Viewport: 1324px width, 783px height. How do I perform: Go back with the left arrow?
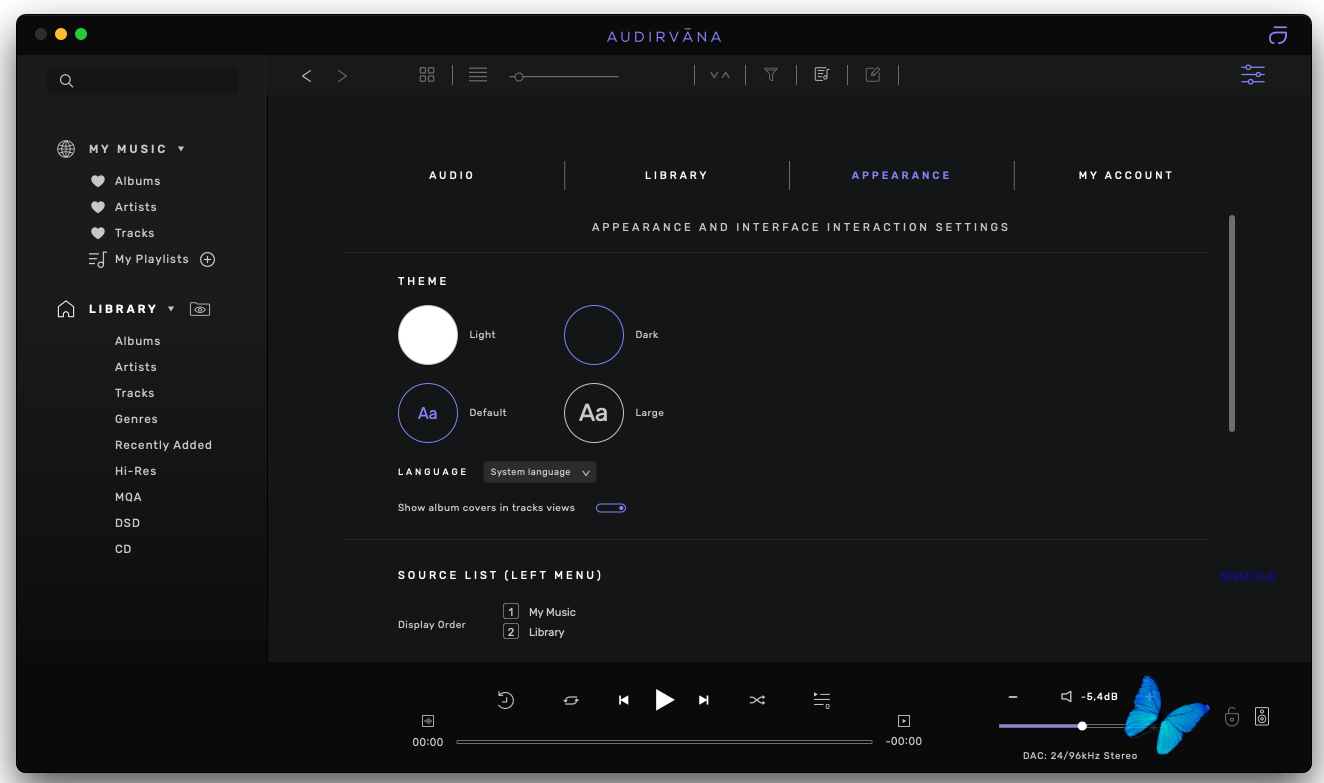307,76
